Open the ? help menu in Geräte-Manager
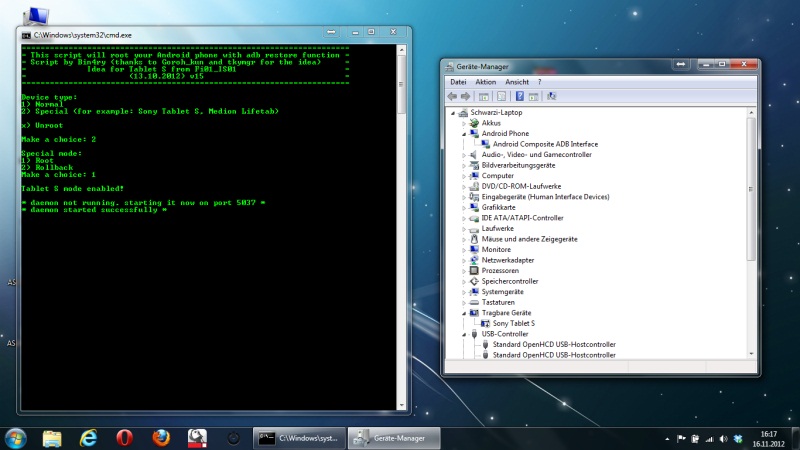Viewport: 800px width, 450px height. [539, 82]
